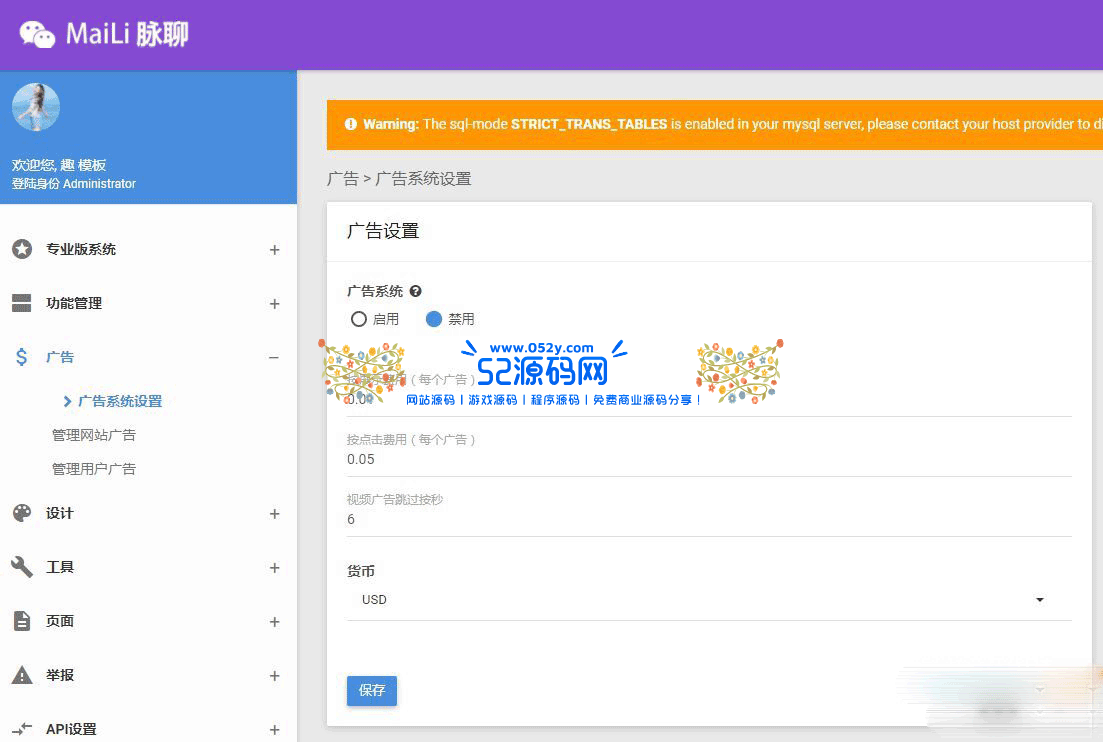Click the warning triangle icon for 举报
1103x742 pixels.
(x=22, y=675)
